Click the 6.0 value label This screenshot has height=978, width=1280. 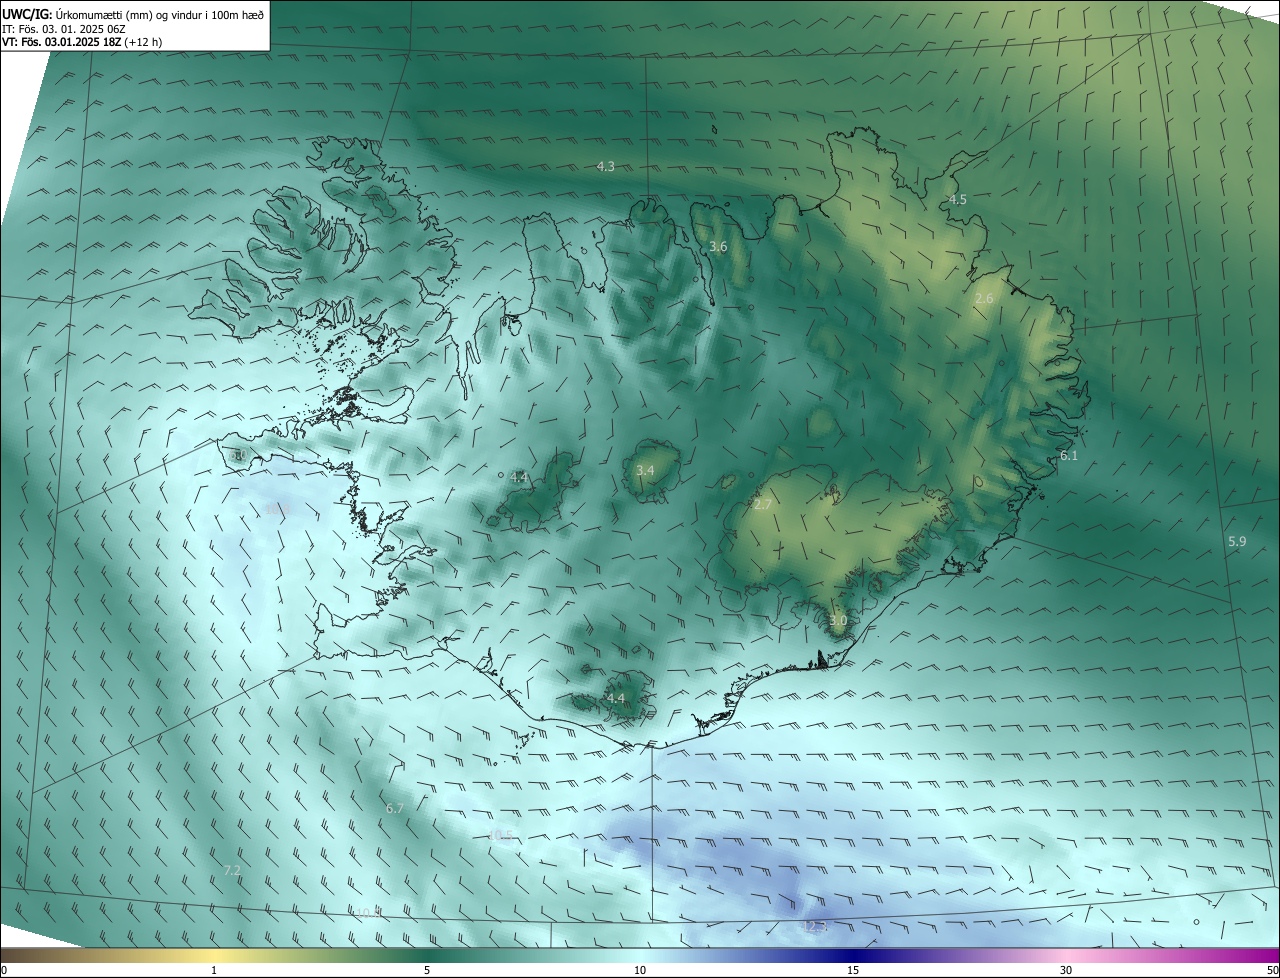pyautogui.click(x=238, y=456)
